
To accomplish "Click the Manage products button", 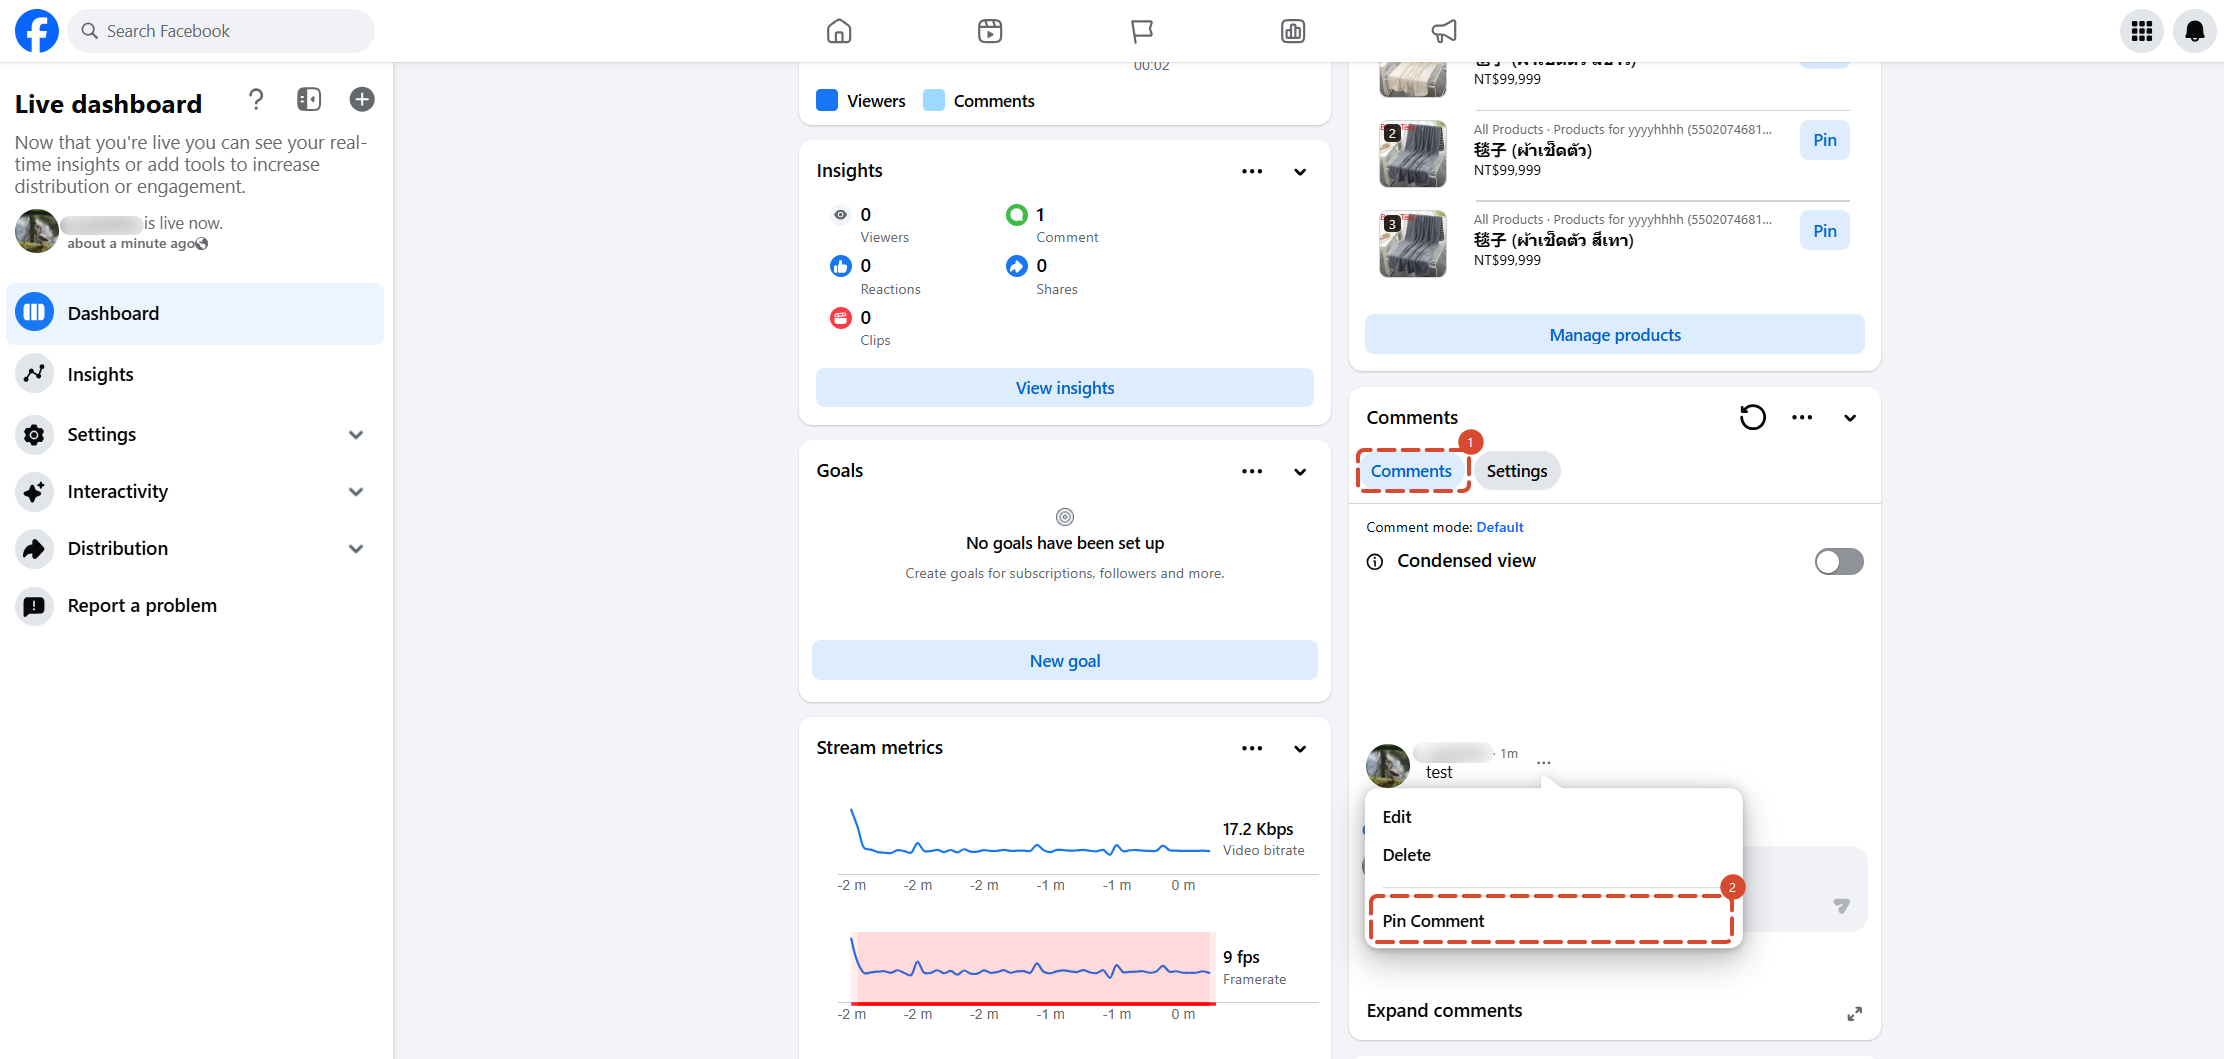I will pos(1615,335).
